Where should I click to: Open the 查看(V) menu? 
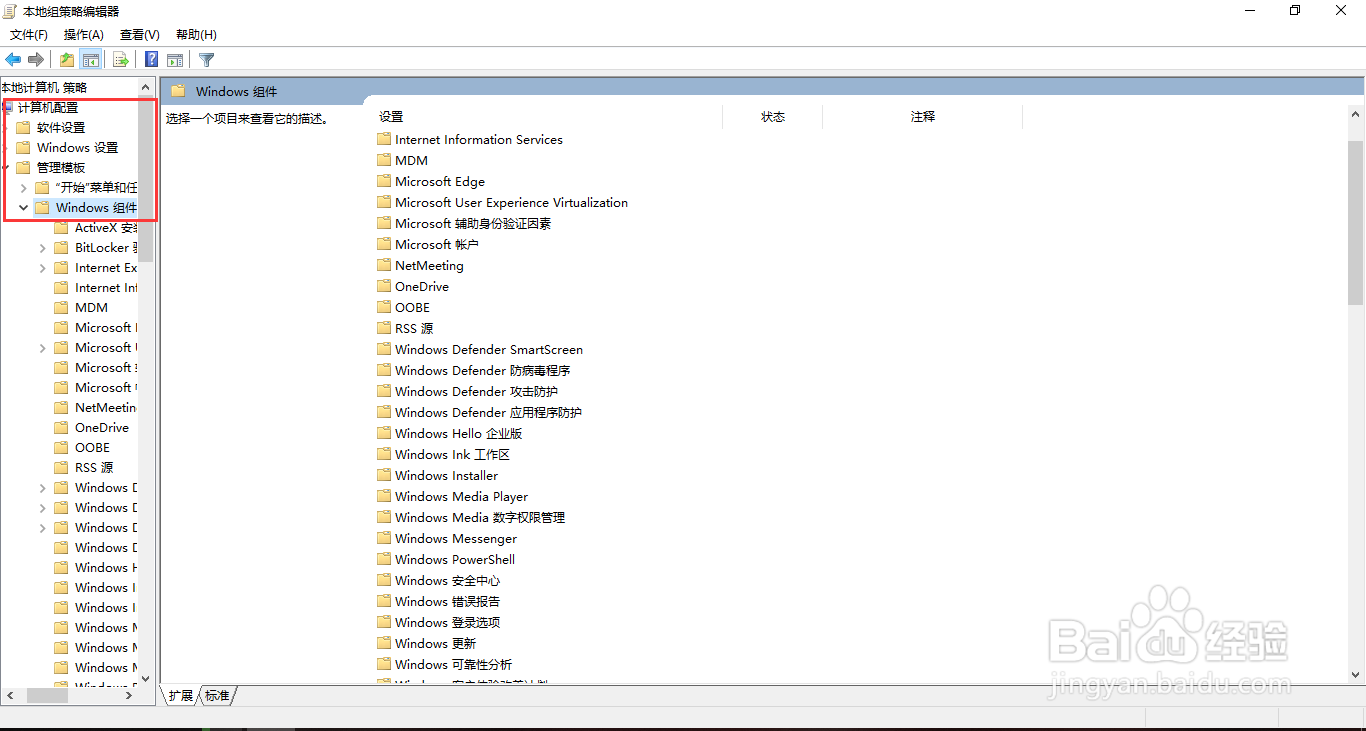click(140, 35)
